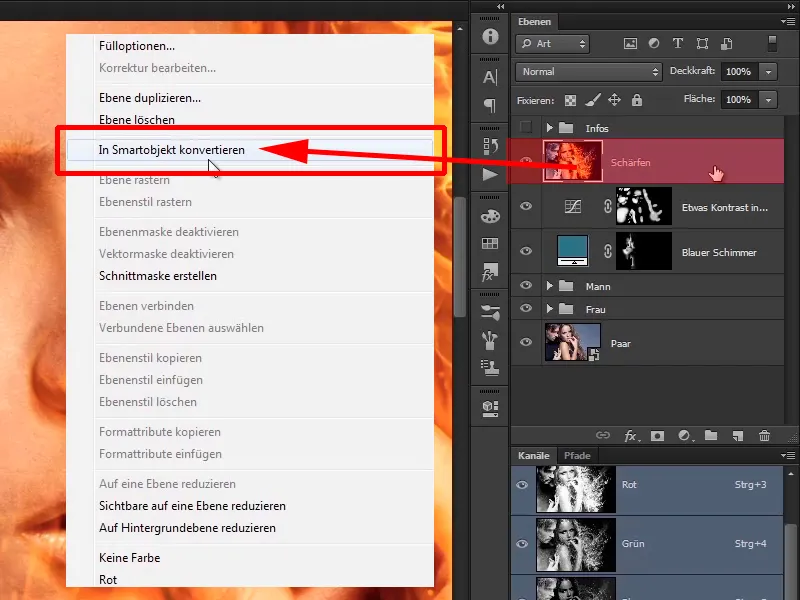The image size is (800, 600).
Task: Filter layers by text layer type
Action: (678, 44)
